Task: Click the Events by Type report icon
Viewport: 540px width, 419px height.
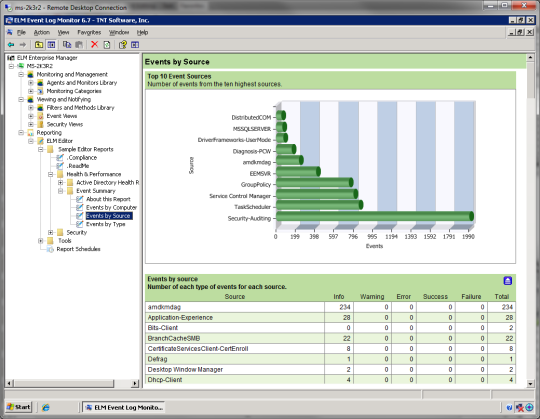Action: click(x=80, y=224)
